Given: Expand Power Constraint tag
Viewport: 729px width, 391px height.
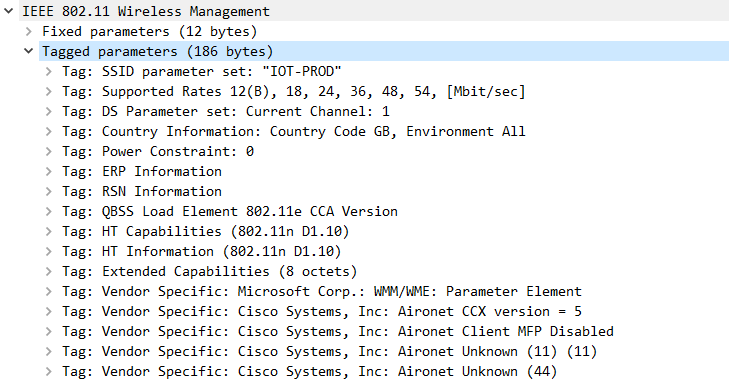Looking at the screenshot, I should pyautogui.click(x=48, y=151).
